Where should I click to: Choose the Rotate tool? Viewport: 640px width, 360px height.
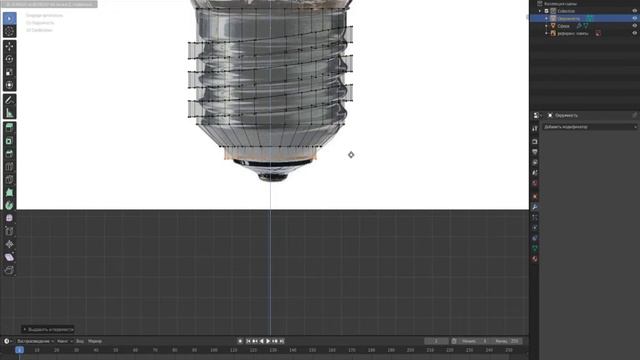(x=9, y=59)
